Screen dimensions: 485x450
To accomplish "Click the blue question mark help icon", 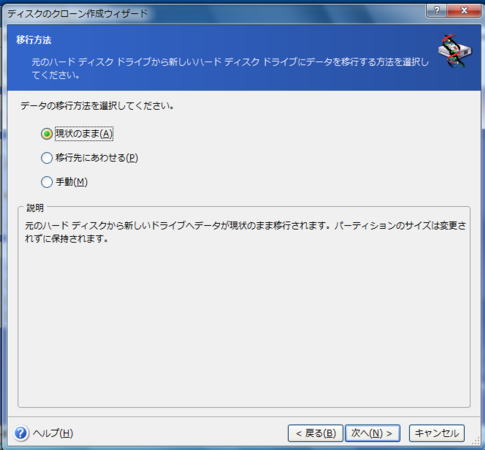I will click(21, 433).
